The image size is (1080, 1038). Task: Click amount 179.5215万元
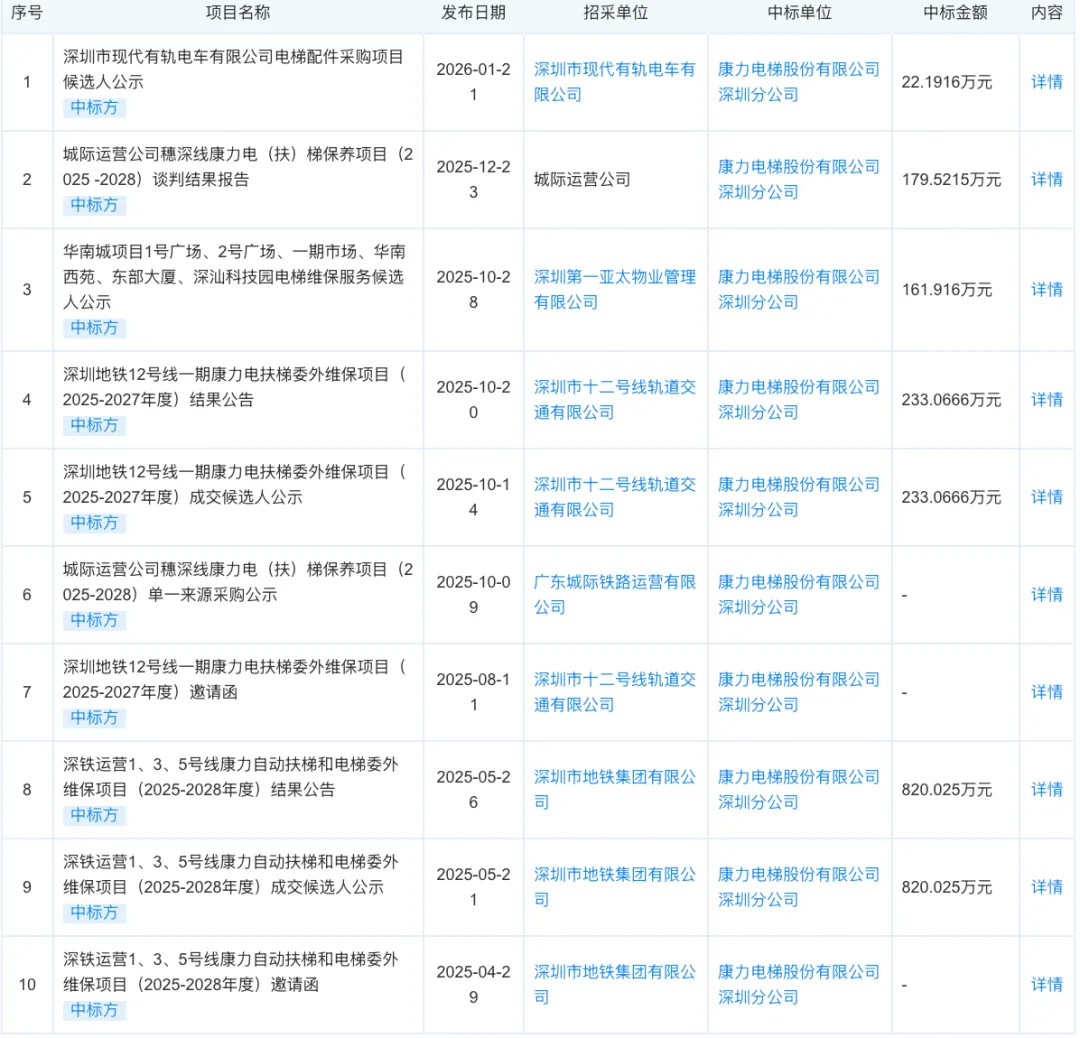click(x=951, y=180)
